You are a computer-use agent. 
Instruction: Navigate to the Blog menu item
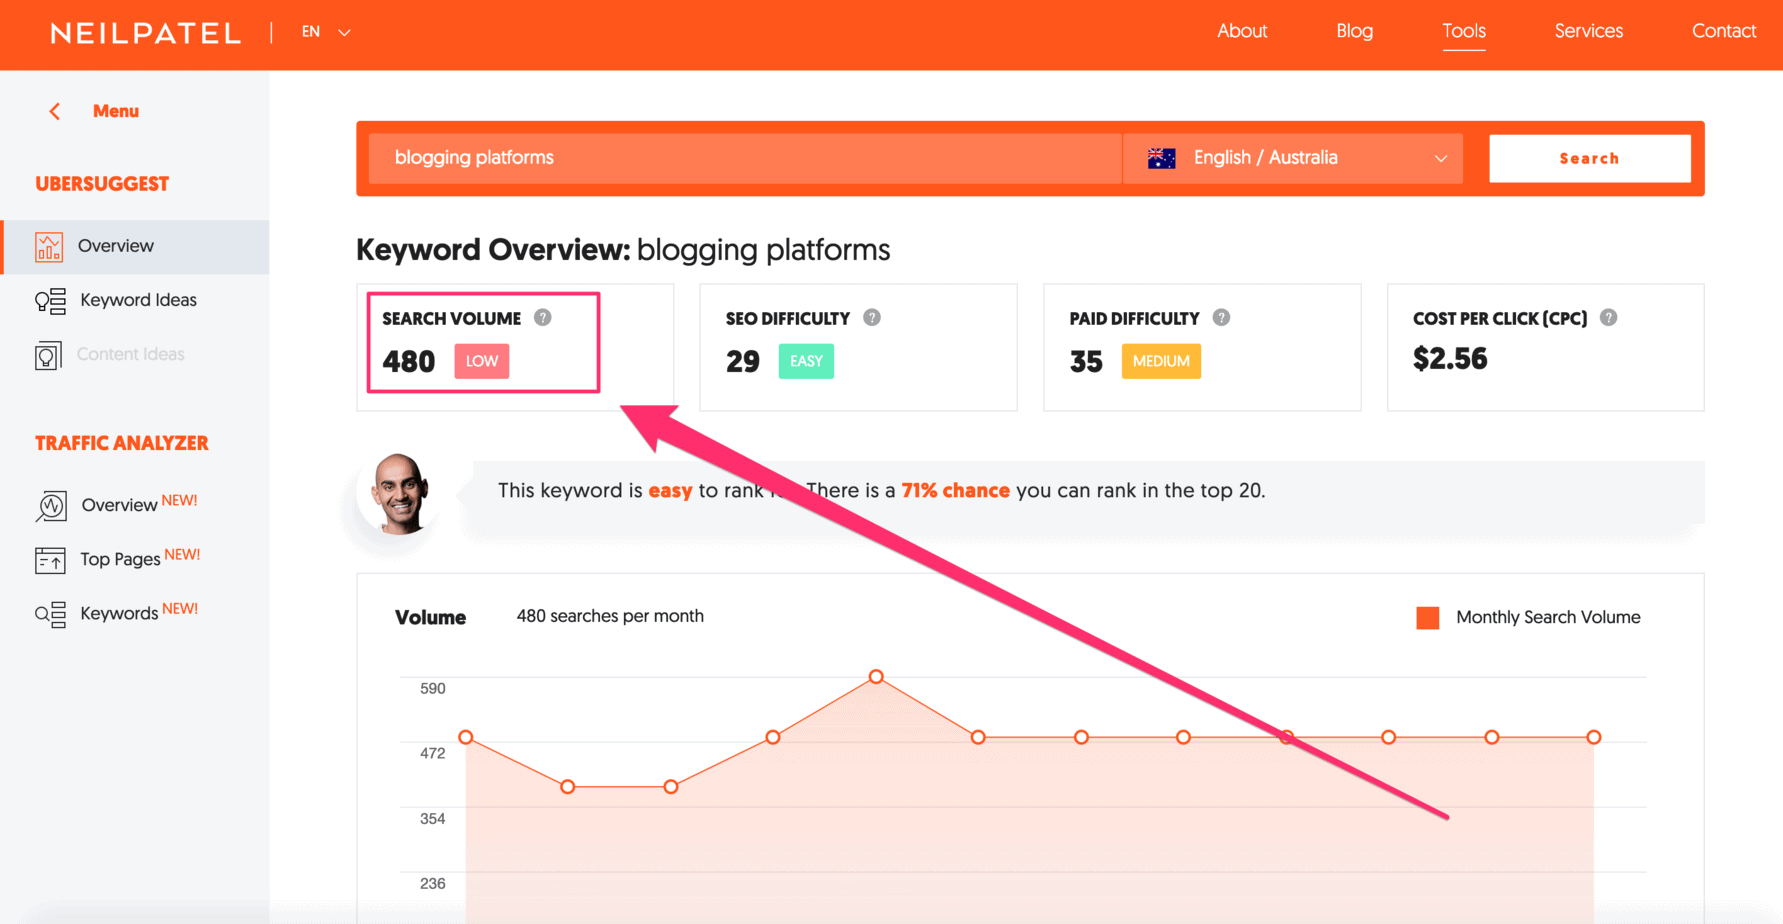[1354, 31]
